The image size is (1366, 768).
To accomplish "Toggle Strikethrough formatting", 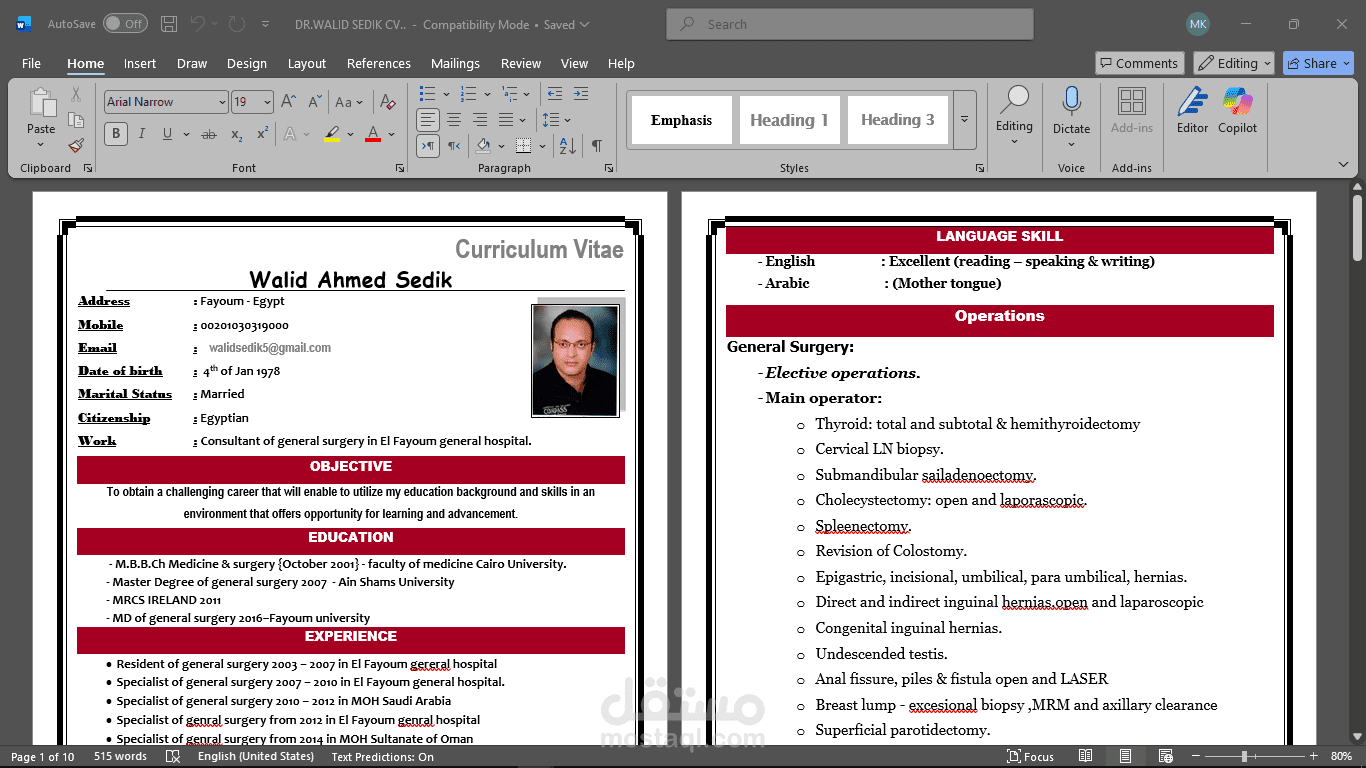I will [x=208, y=134].
